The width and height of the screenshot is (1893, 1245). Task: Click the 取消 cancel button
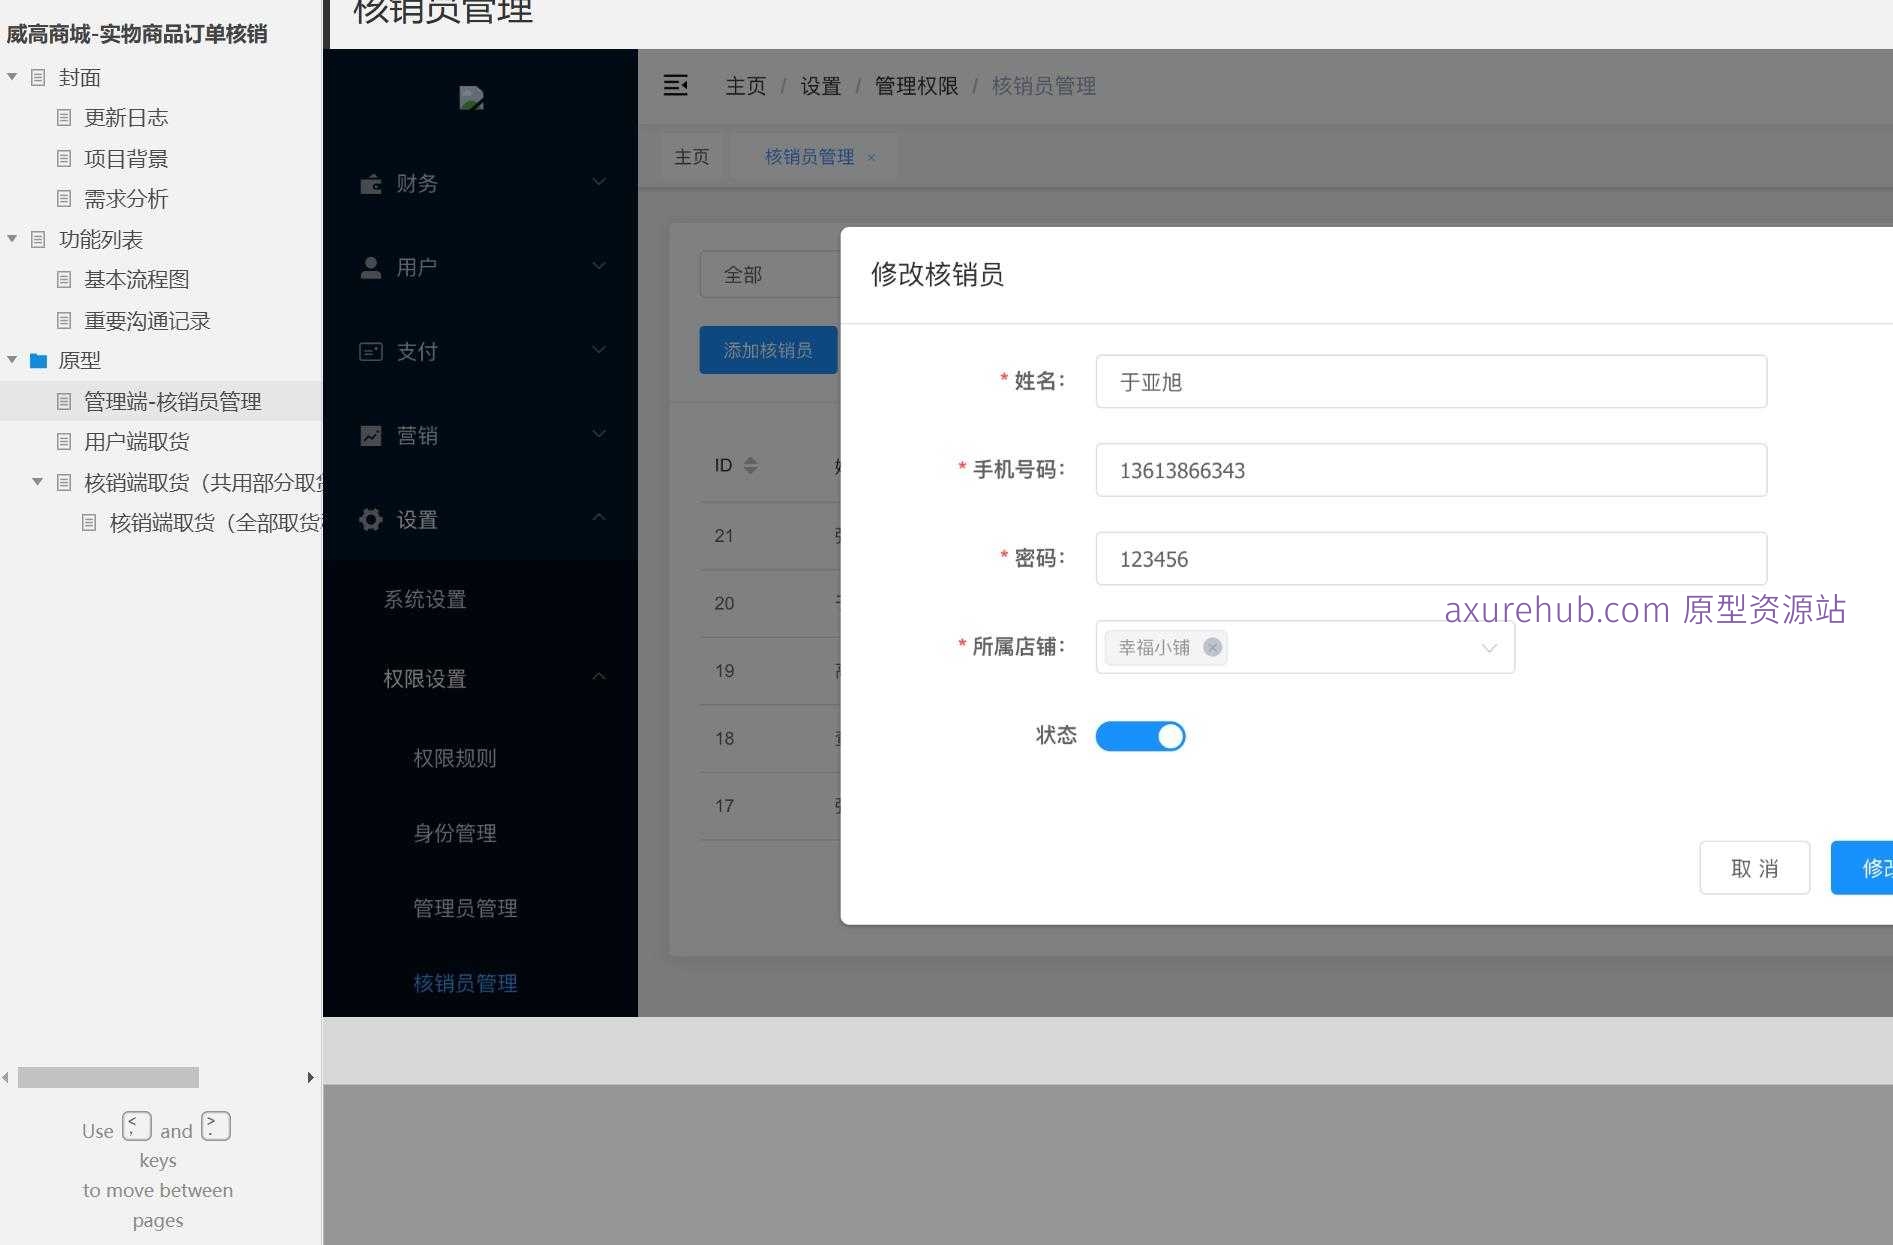pyautogui.click(x=1754, y=868)
